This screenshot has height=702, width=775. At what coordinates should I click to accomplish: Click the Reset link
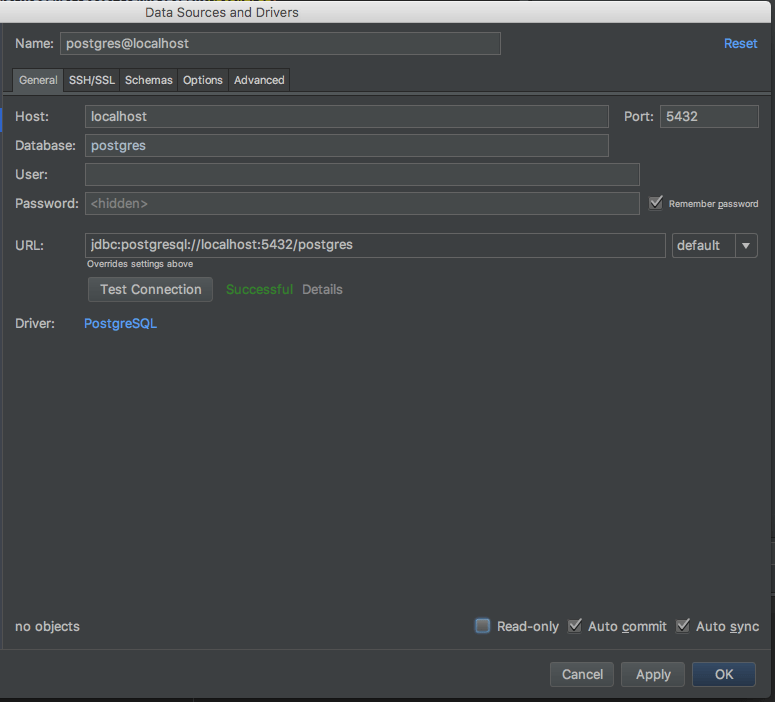[x=740, y=44]
